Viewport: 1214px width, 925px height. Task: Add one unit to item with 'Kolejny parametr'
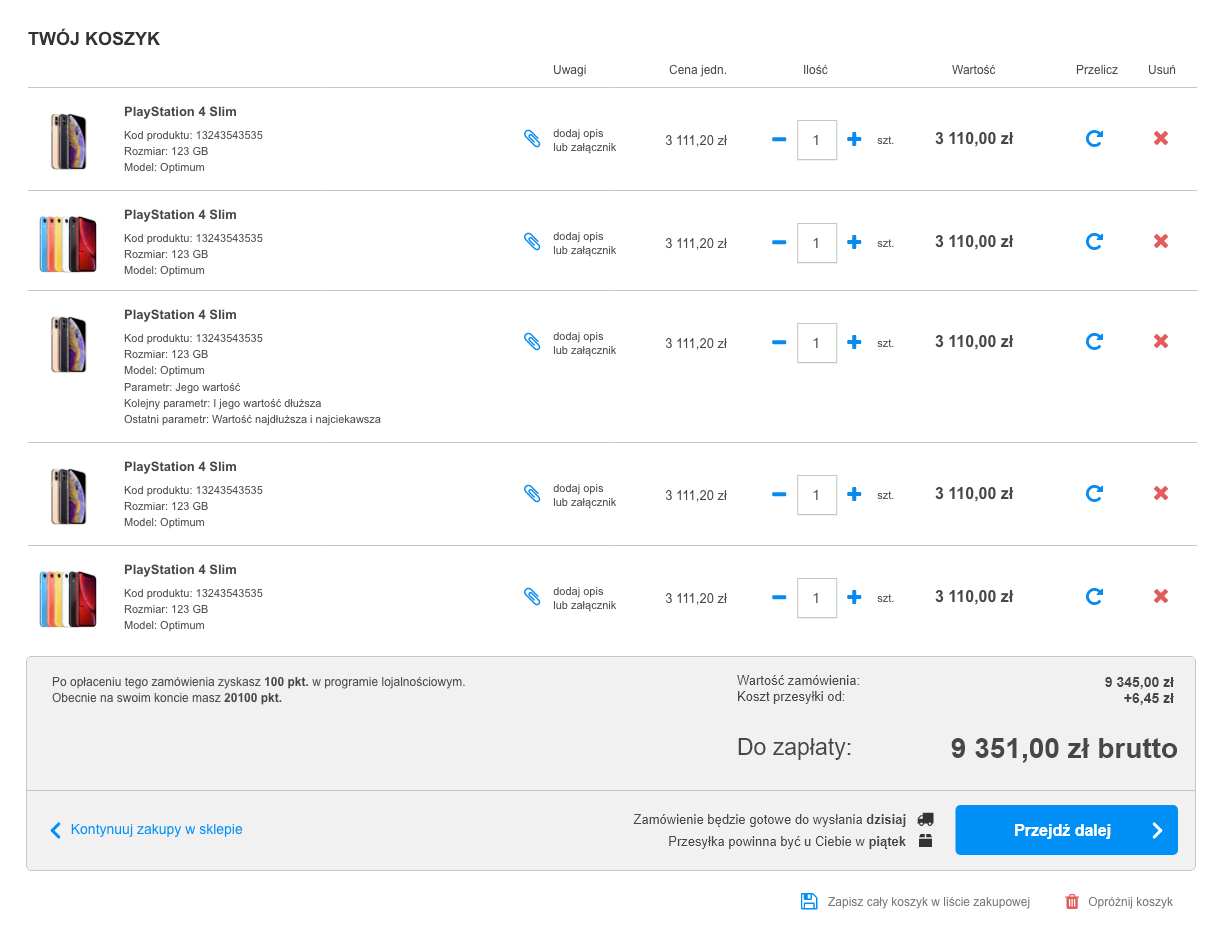tap(854, 342)
